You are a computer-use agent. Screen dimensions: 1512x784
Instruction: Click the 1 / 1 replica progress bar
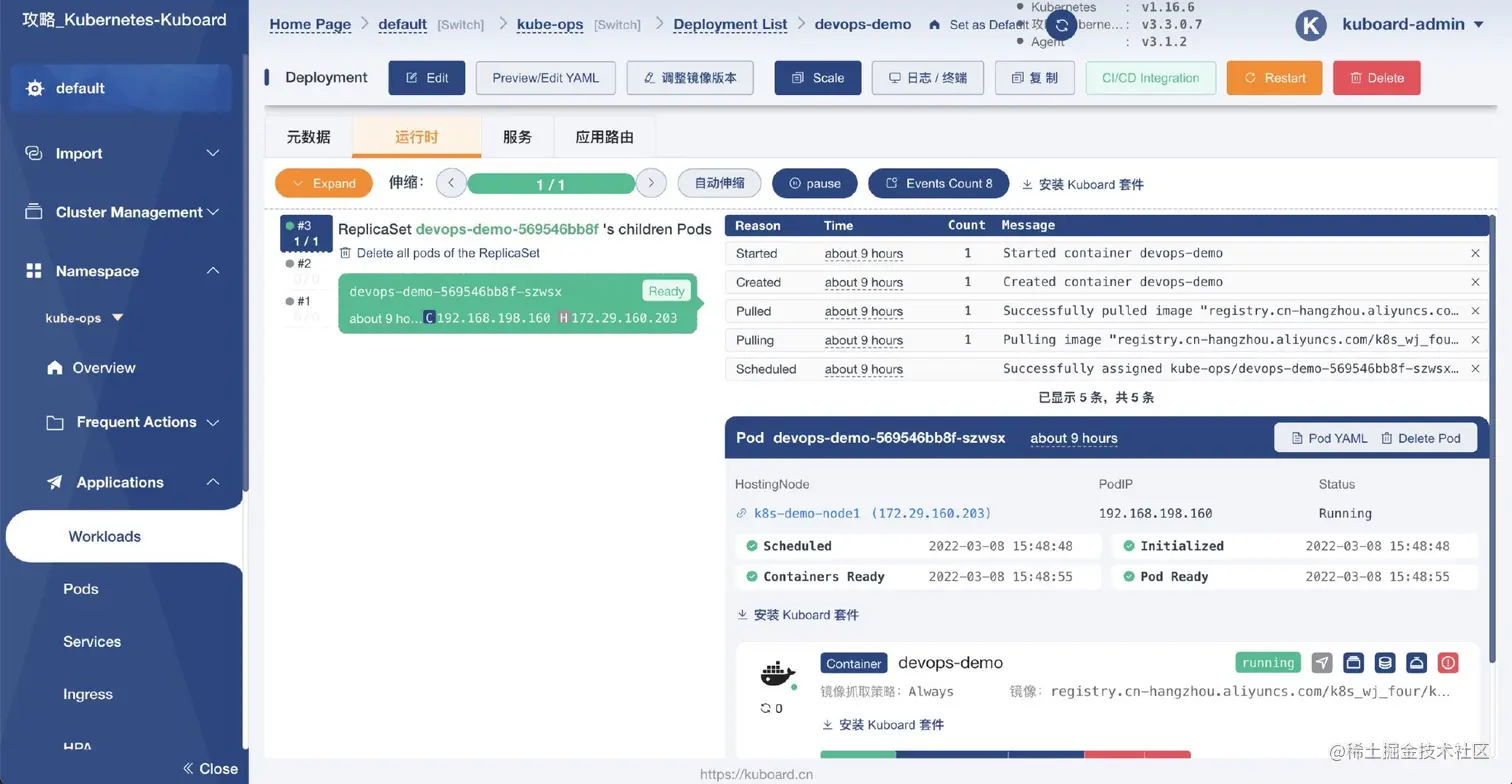pos(551,184)
